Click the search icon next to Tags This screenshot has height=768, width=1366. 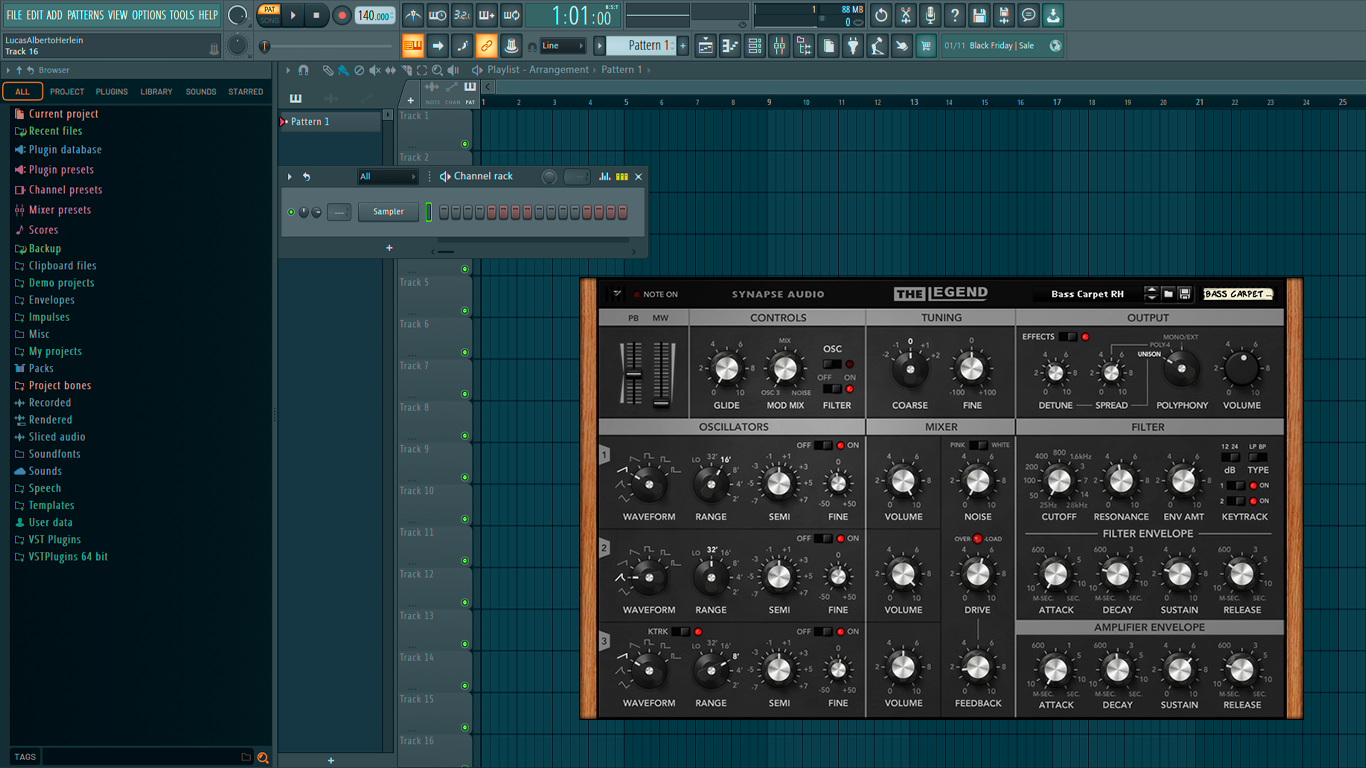(263, 757)
